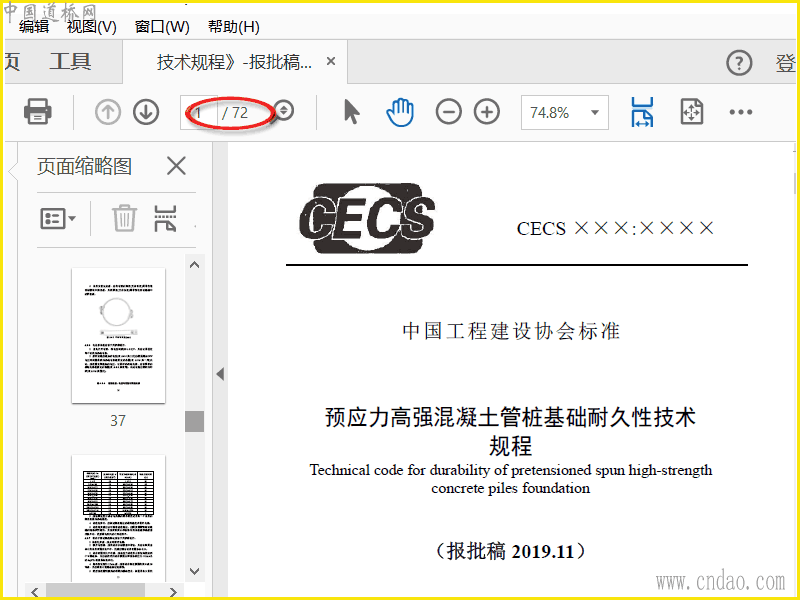Click thumbnail panel scroll up arrow
The width and height of the screenshot is (800, 600).
point(194,265)
